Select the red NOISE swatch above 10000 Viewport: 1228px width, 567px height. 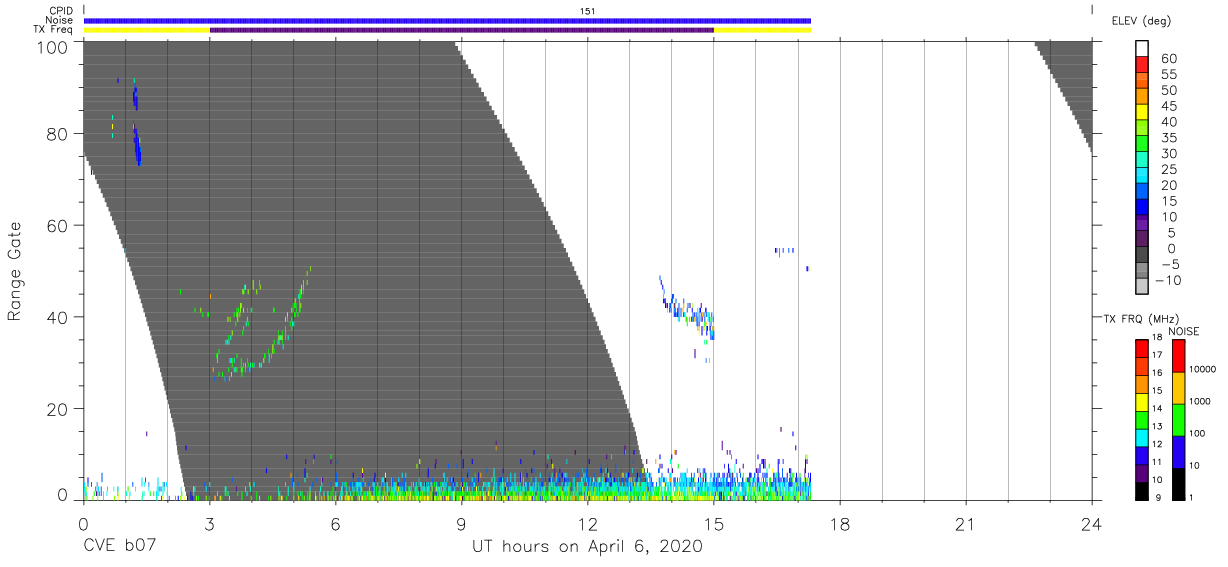point(1179,355)
